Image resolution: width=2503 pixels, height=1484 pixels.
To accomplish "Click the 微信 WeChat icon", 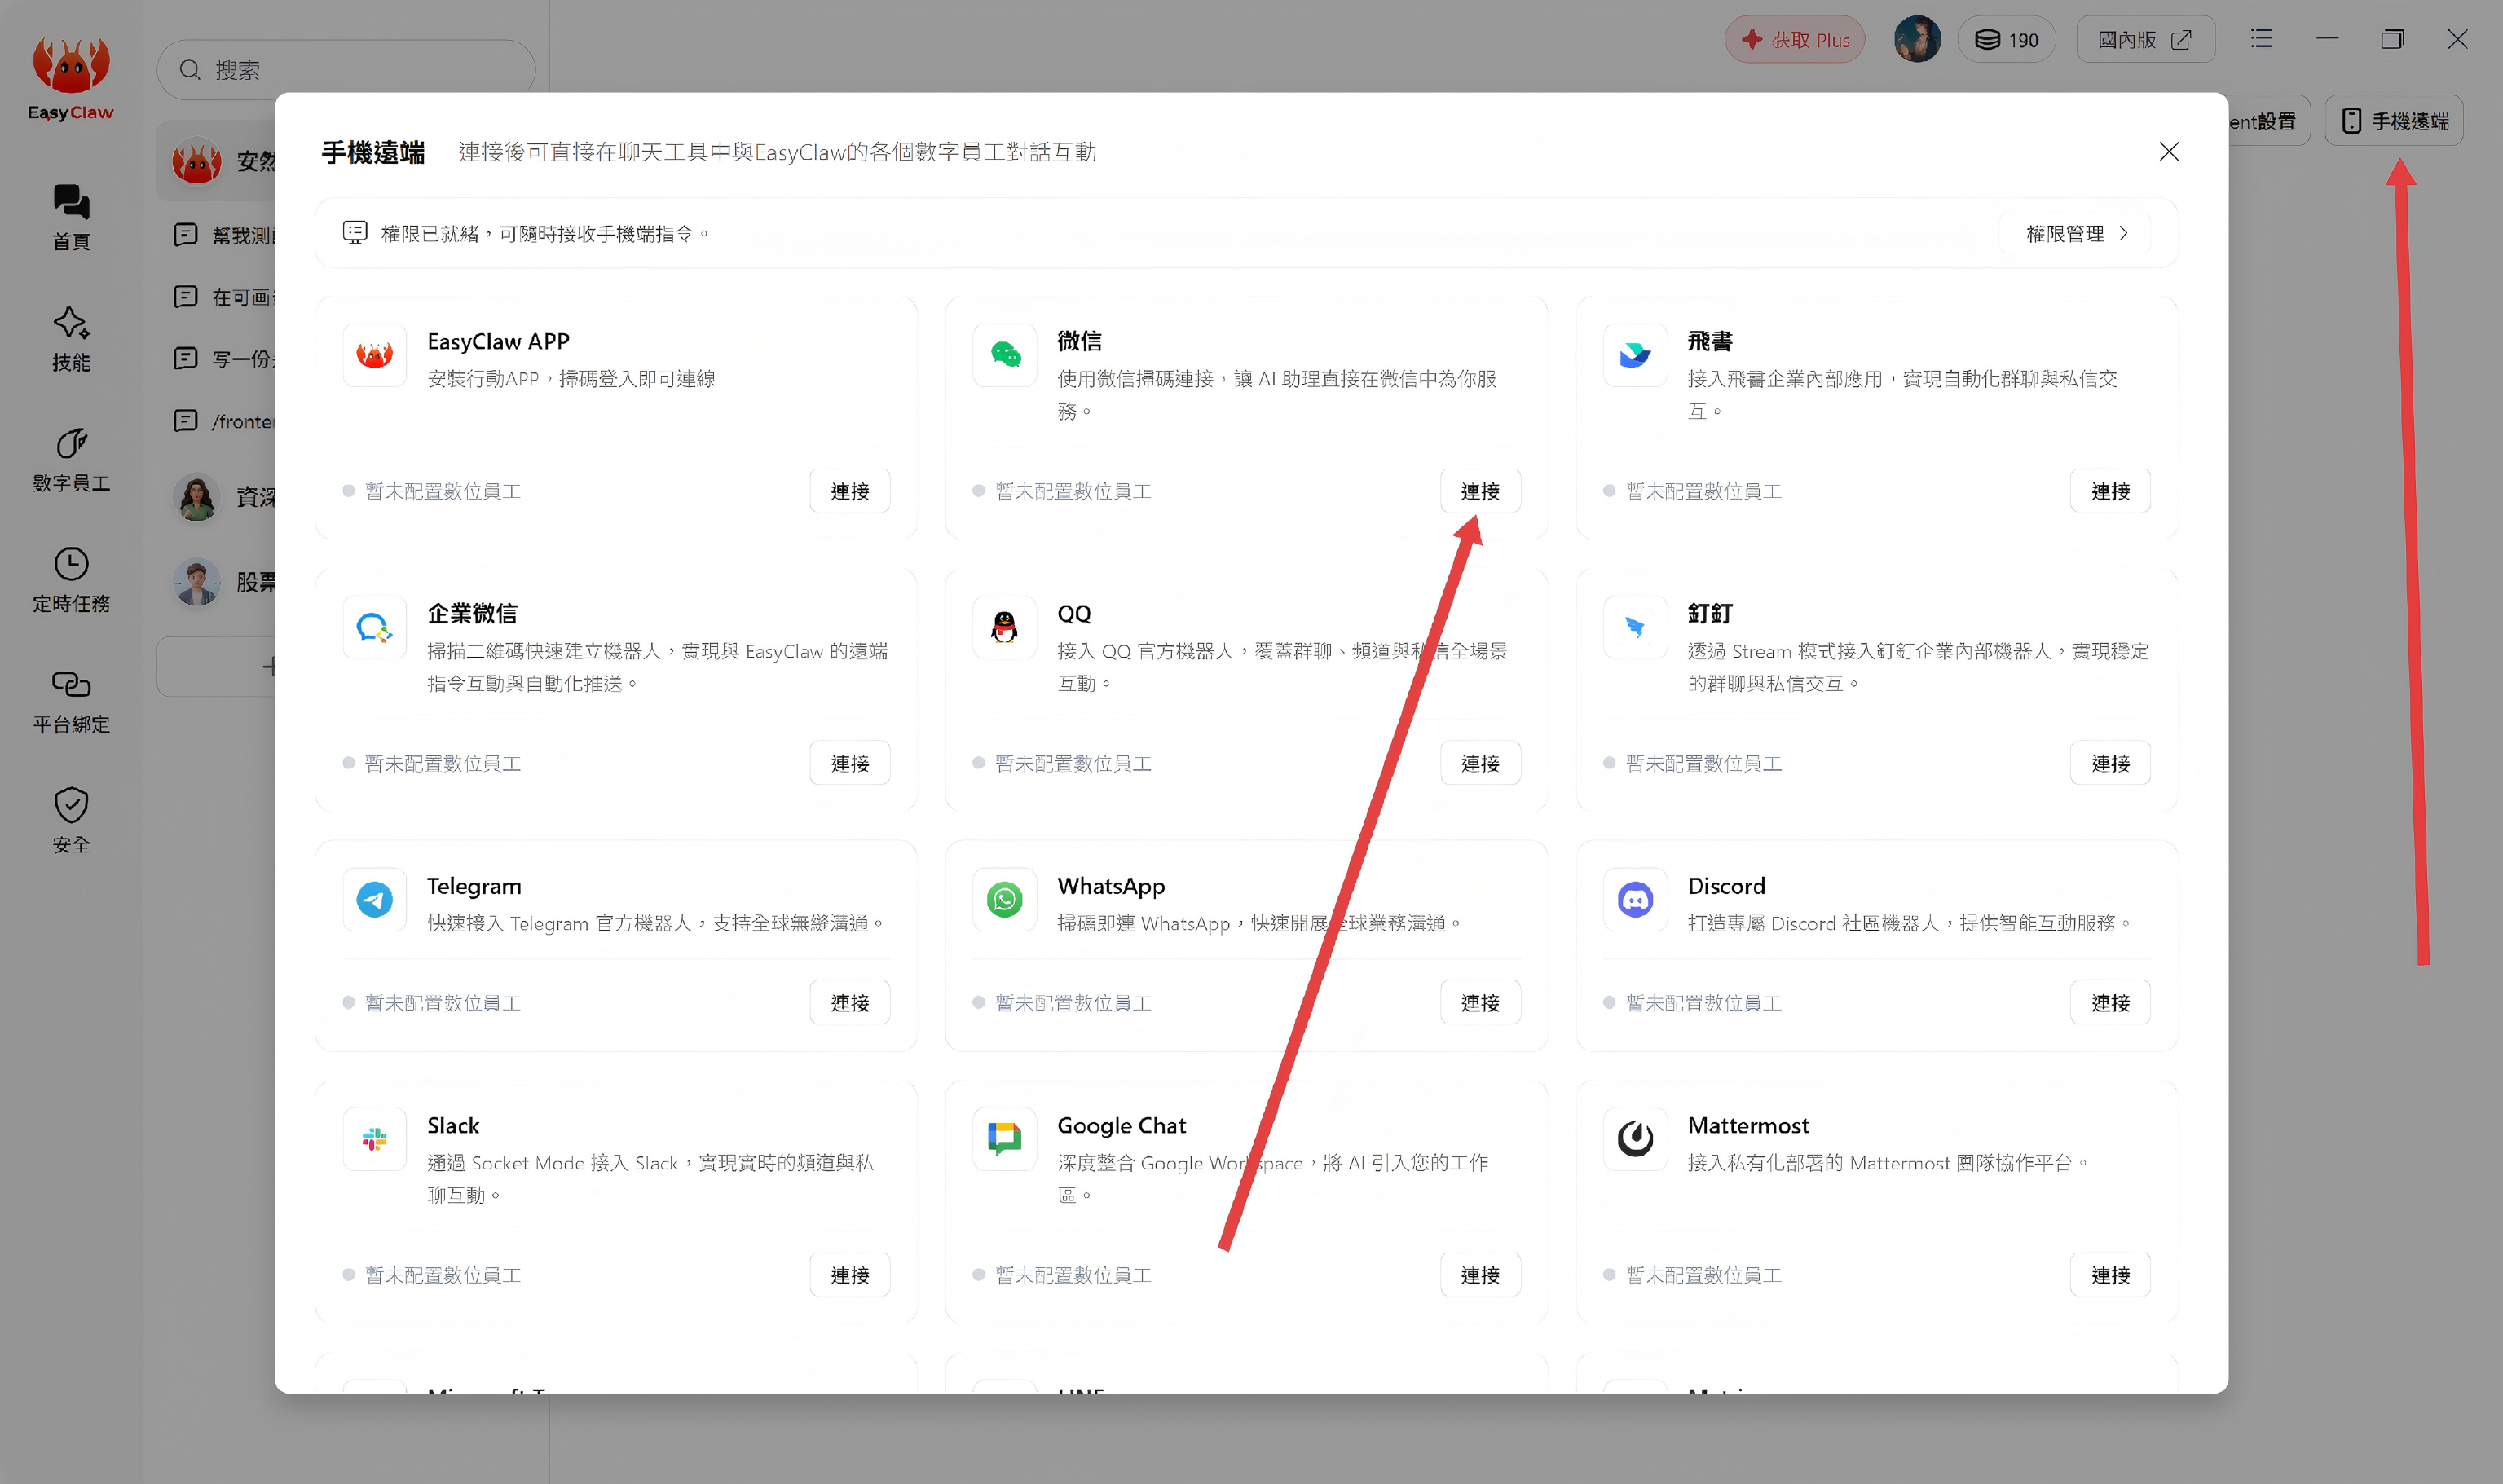I will click(x=1004, y=355).
